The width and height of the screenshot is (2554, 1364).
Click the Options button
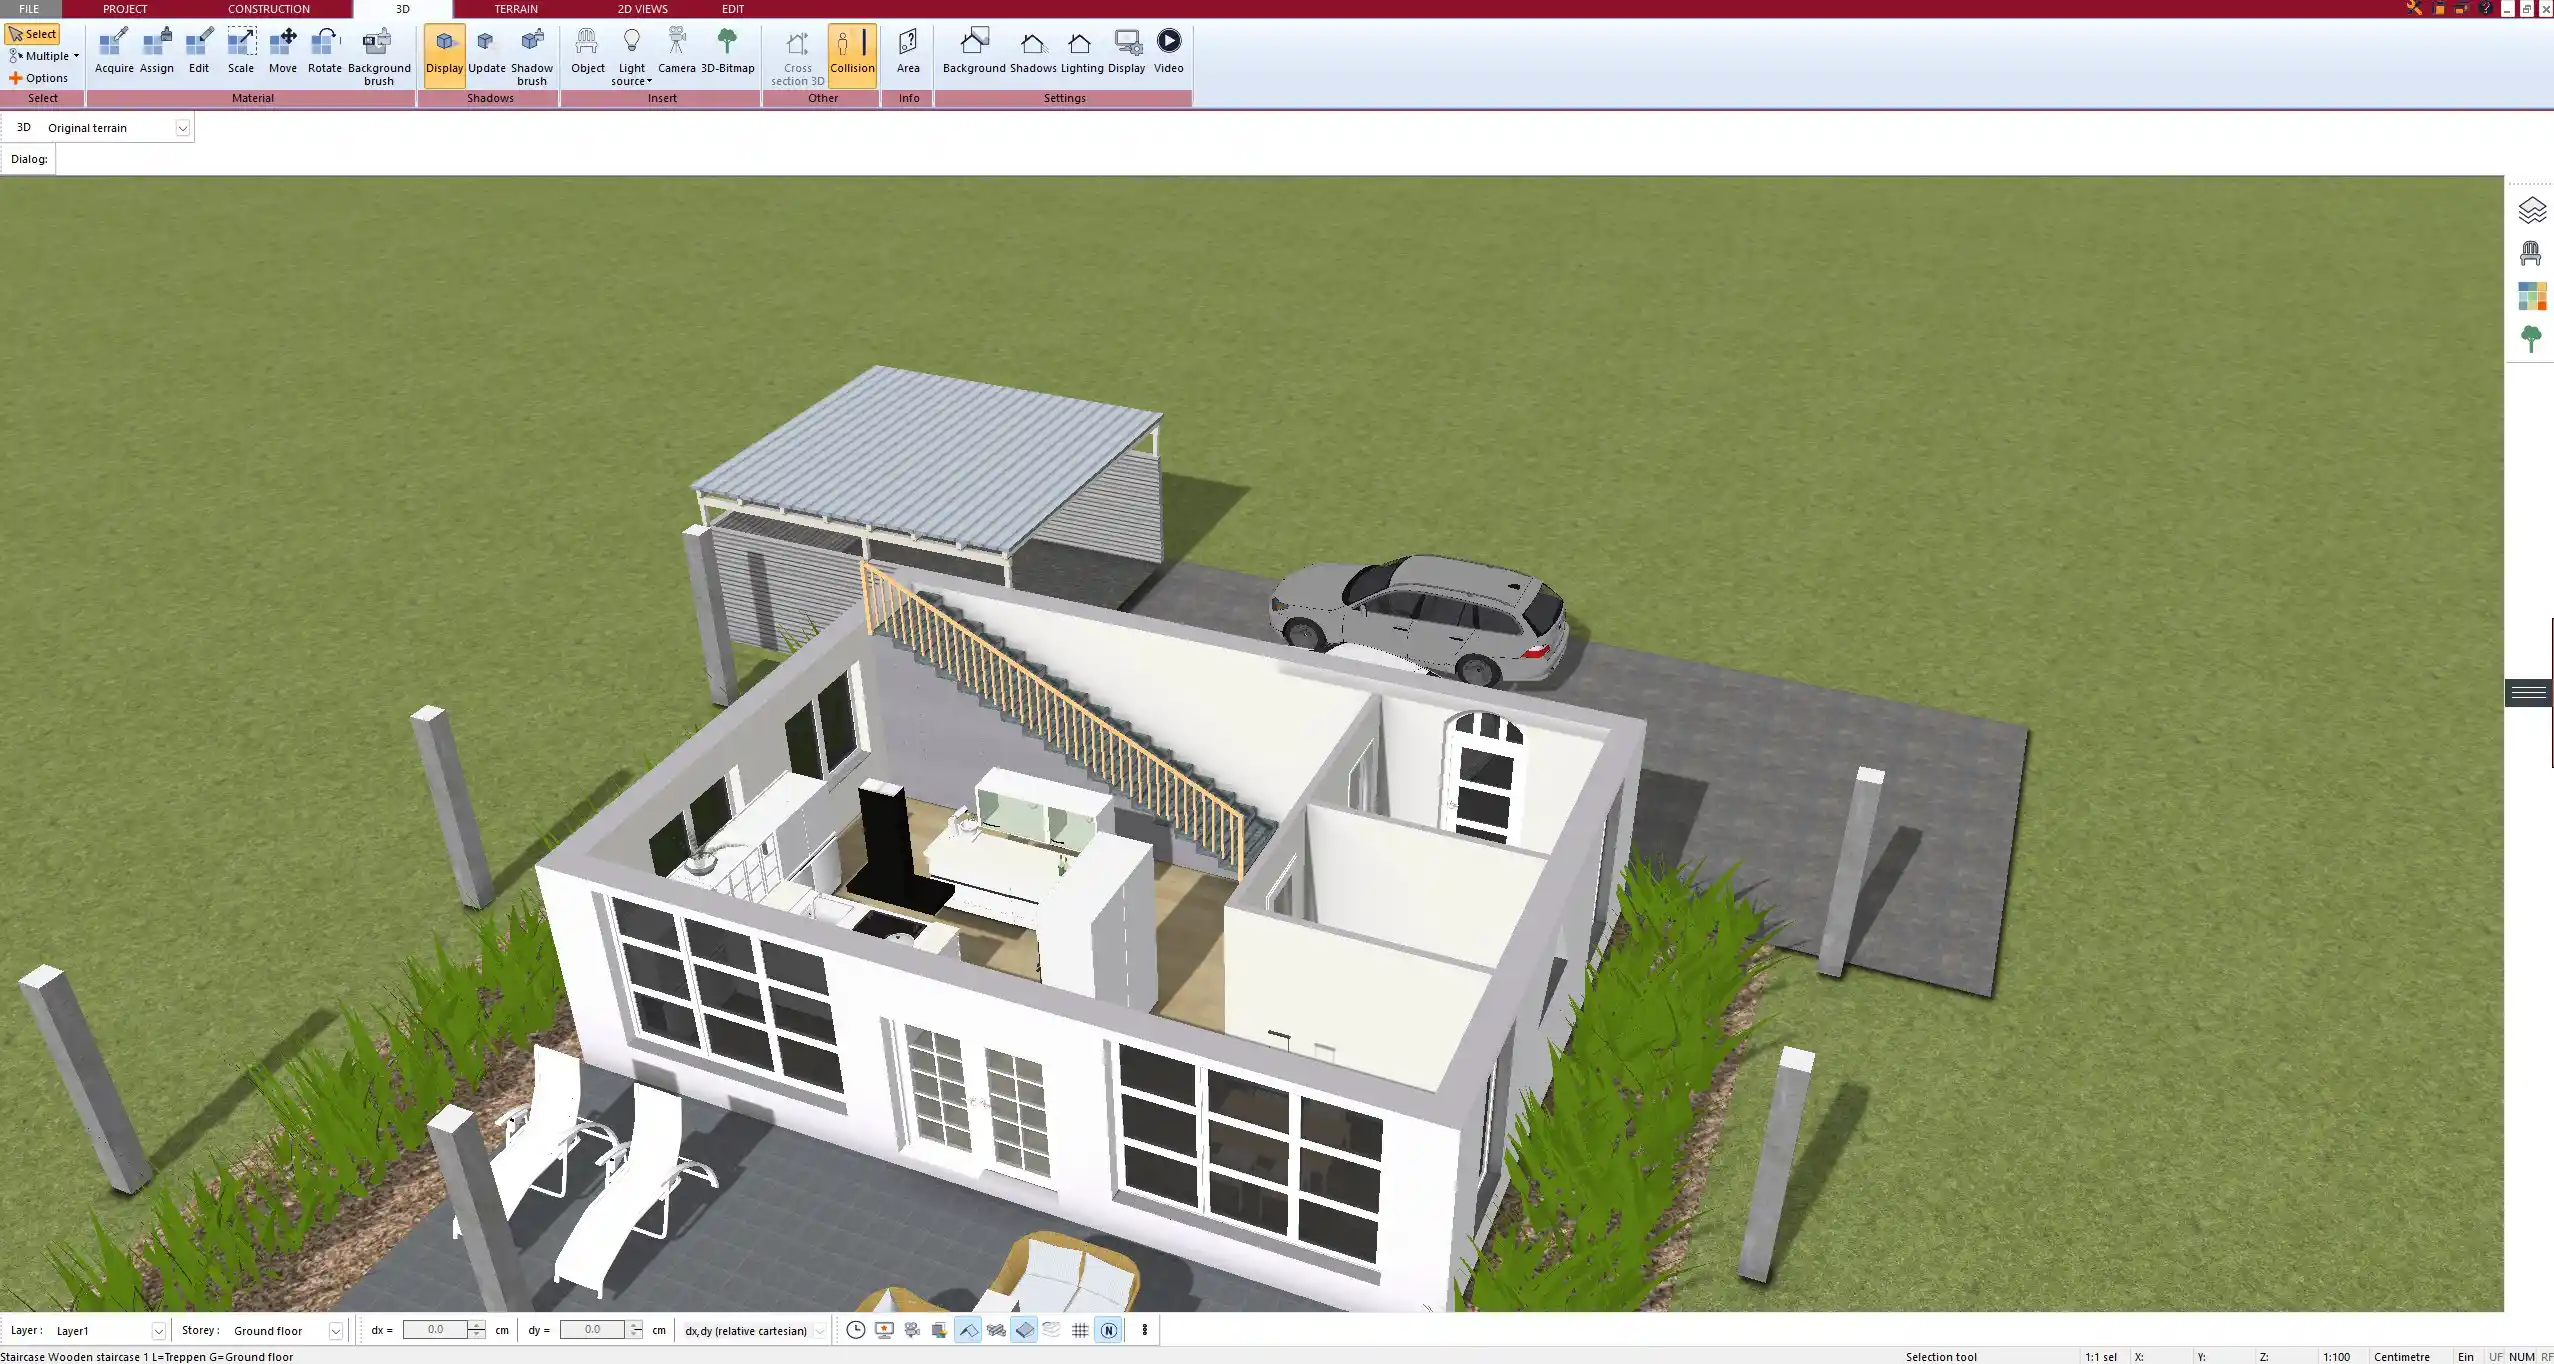click(39, 78)
